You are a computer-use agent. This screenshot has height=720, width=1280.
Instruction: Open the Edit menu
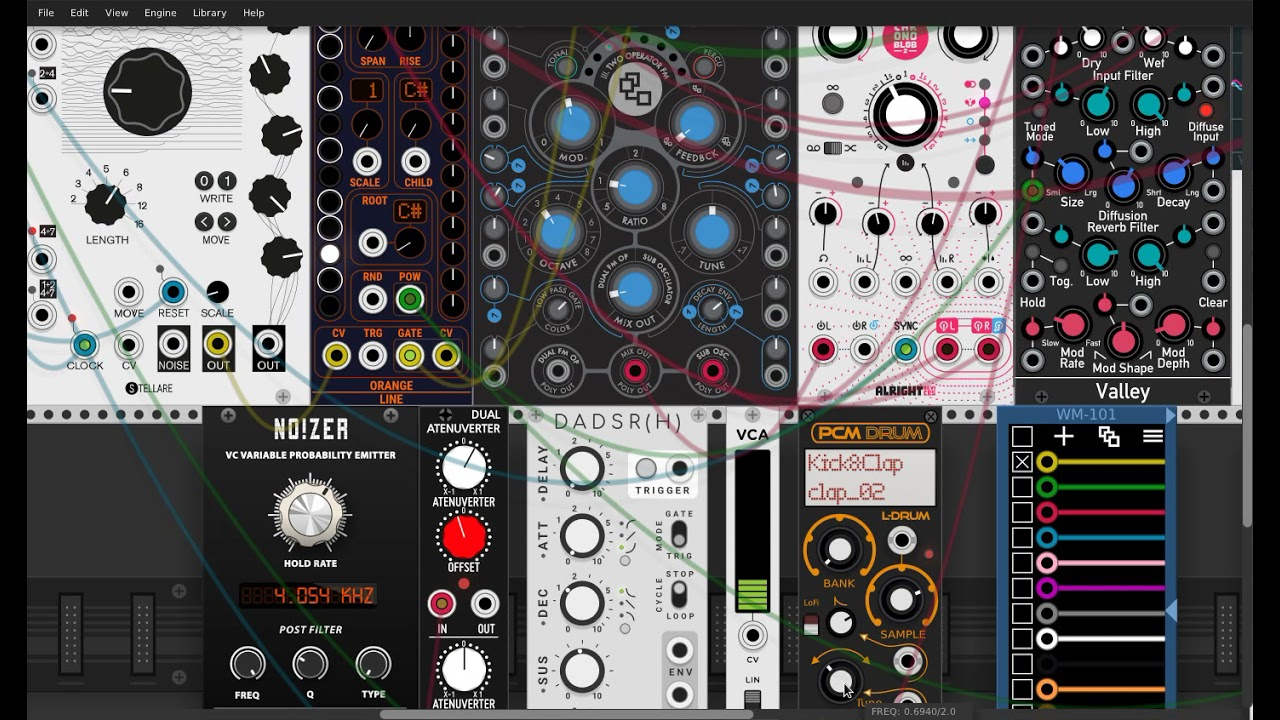pyautogui.click(x=79, y=13)
